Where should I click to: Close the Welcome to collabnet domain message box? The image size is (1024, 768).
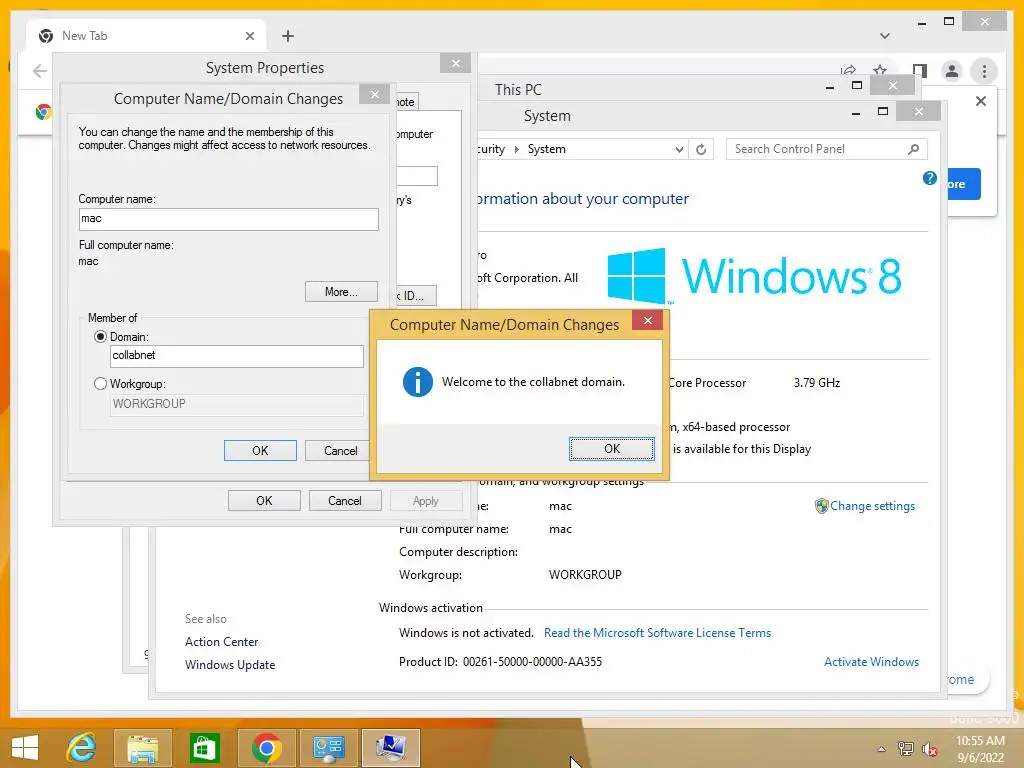pyautogui.click(x=647, y=320)
